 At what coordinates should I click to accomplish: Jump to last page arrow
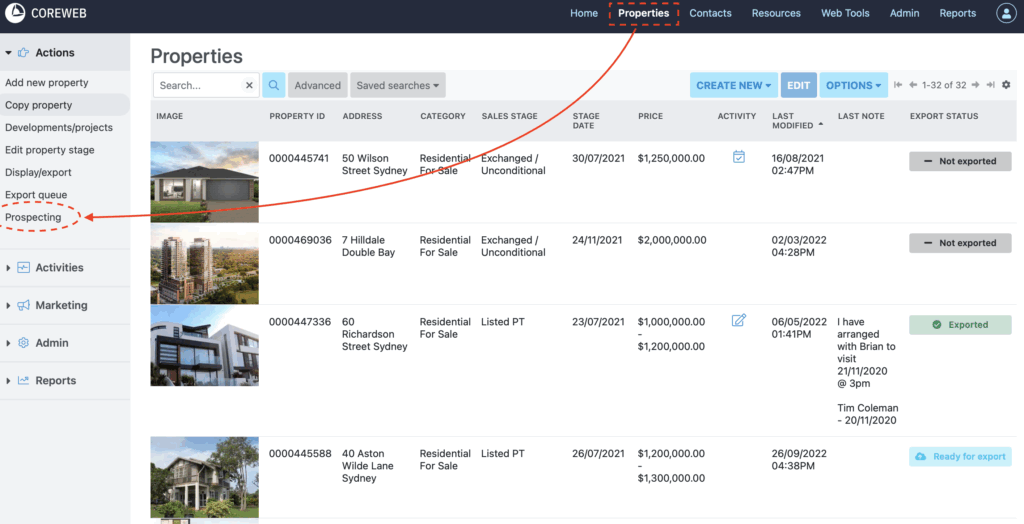click(990, 85)
